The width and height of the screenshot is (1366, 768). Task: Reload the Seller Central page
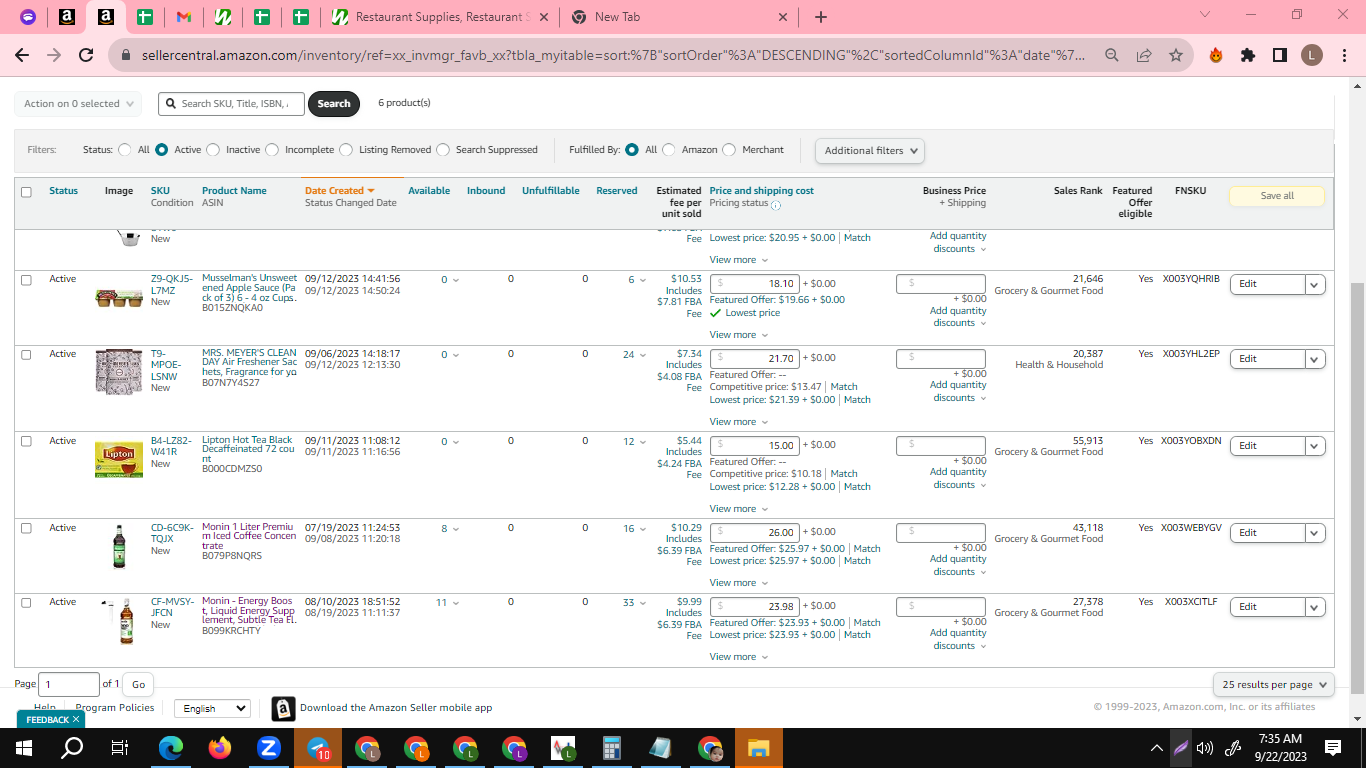point(86,55)
